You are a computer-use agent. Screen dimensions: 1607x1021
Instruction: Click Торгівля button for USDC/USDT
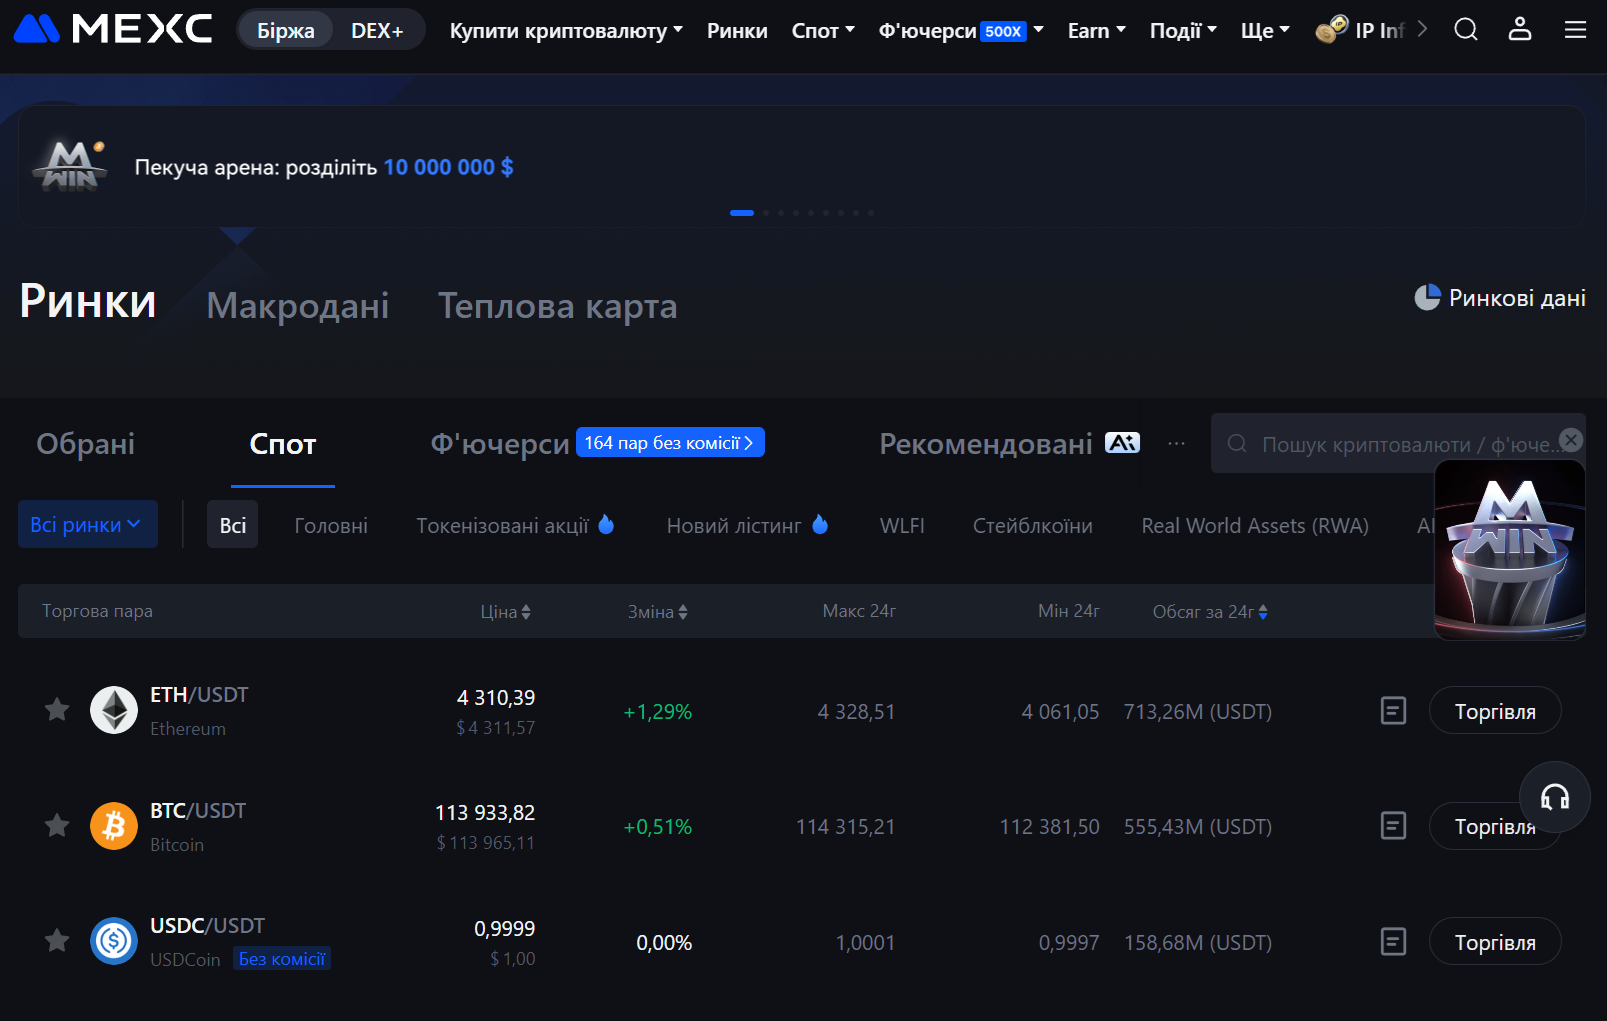pos(1495,941)
